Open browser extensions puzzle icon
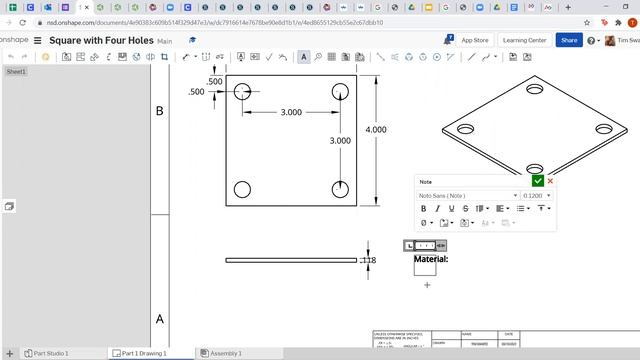Screen dimensions: 640x360 (618, 23)
